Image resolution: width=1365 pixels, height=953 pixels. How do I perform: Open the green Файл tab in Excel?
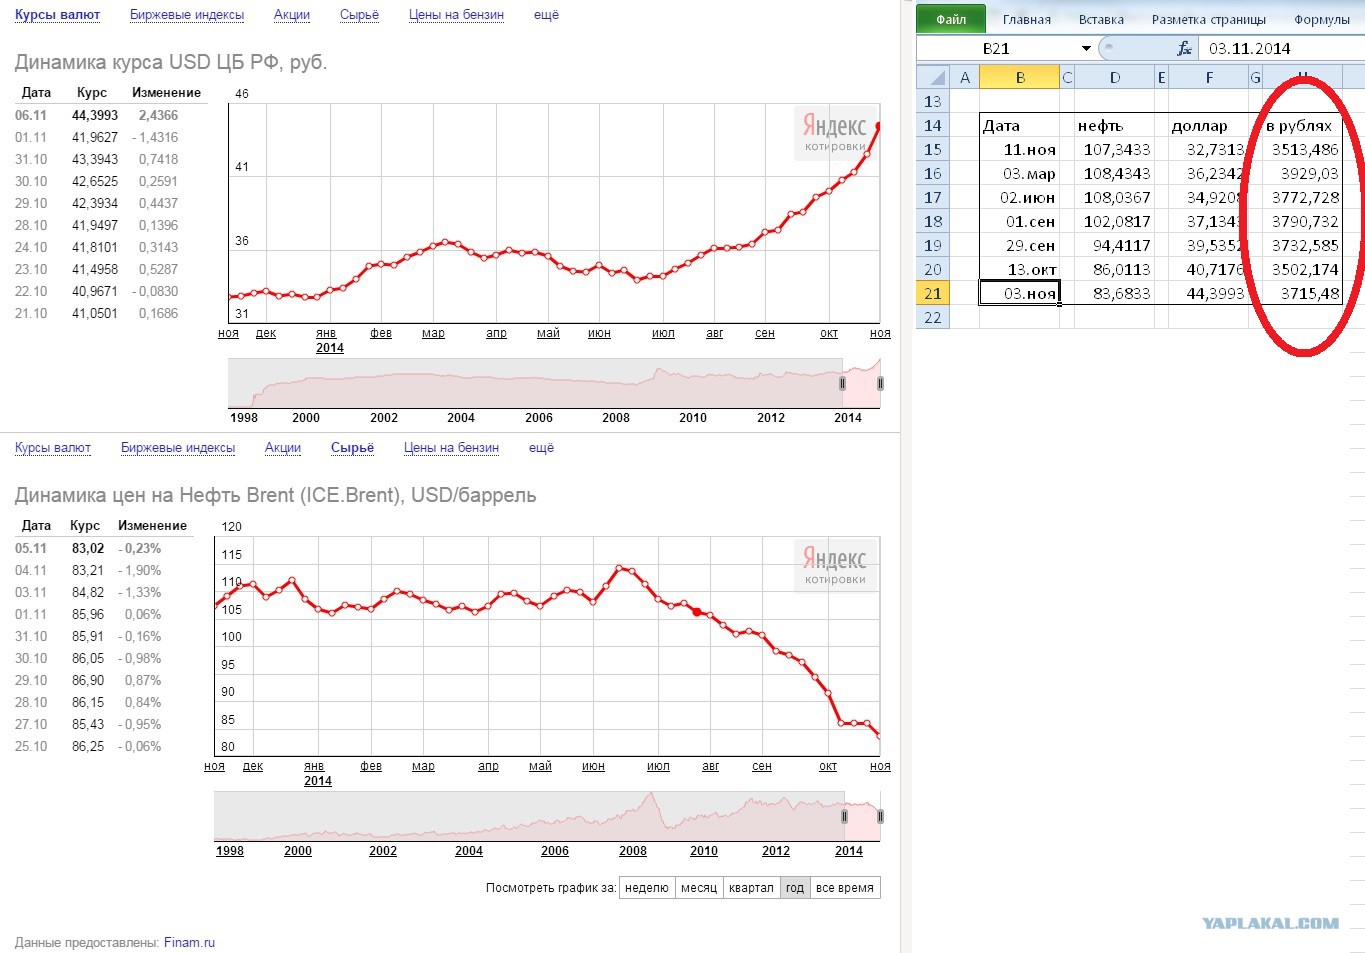point(951,19)
